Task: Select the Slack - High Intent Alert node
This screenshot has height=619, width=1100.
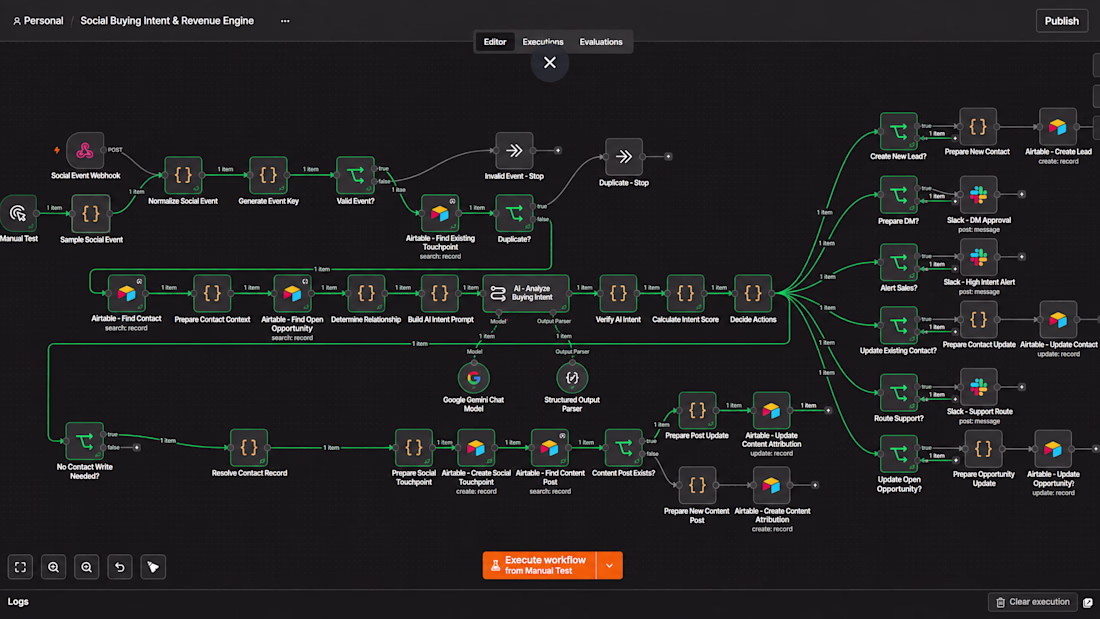Action: (x=979, y=257)
